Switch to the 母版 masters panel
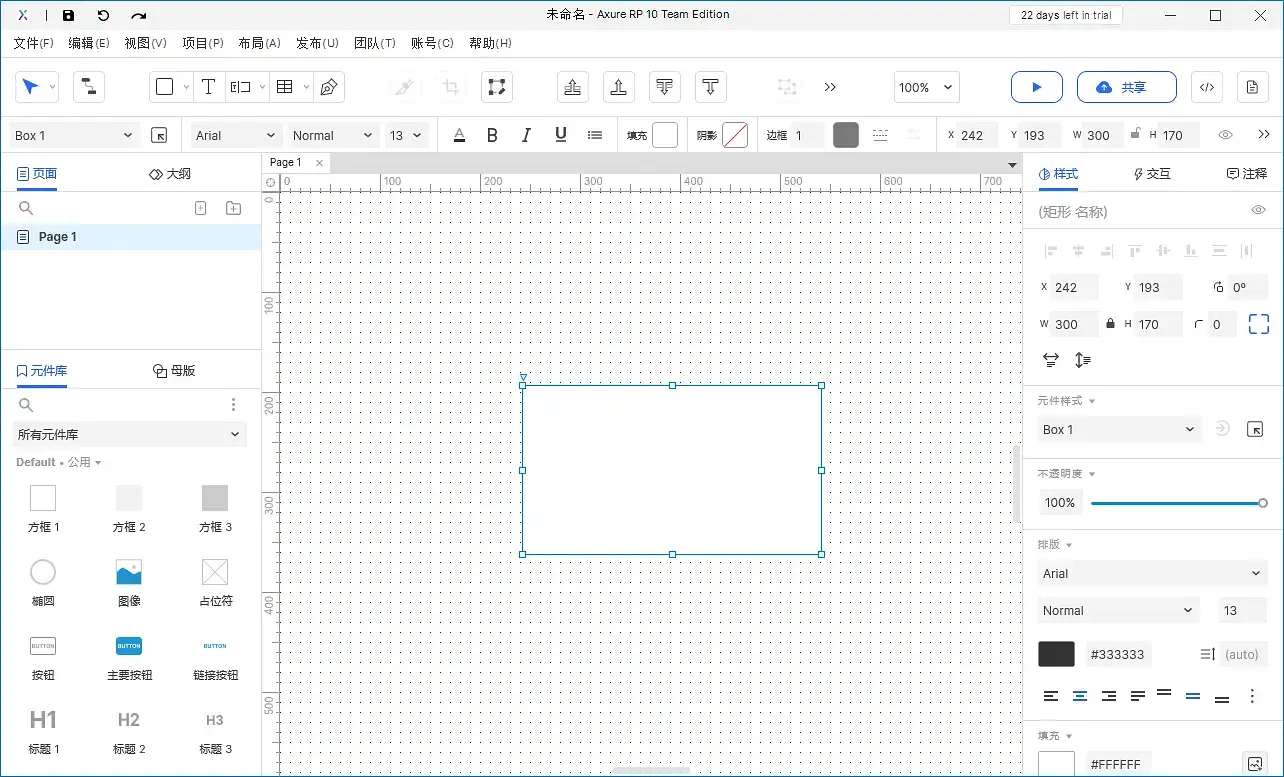The height and width of the screenshot is (777, 1284). [174, 371]
